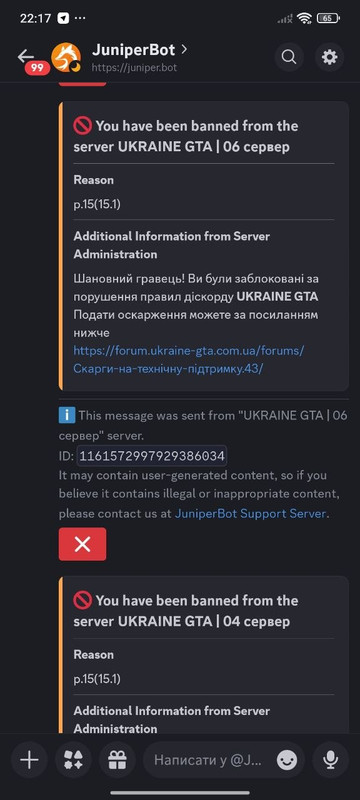
Task: Open forum.ukraine-gta.com.ua complaint link
Action: pos(189,360)
